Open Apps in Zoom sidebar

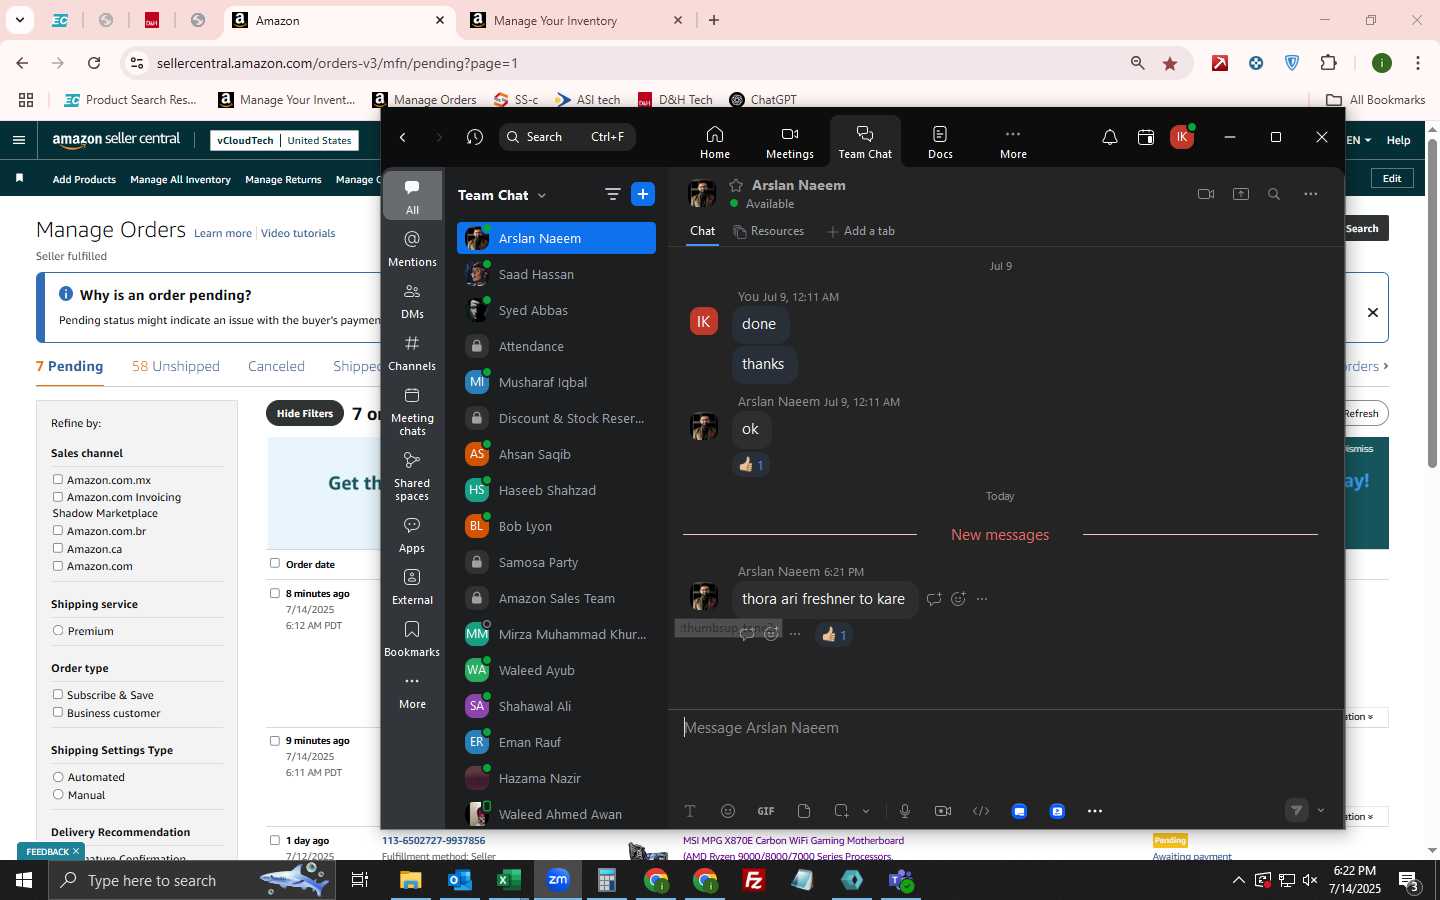pos(412,534)
